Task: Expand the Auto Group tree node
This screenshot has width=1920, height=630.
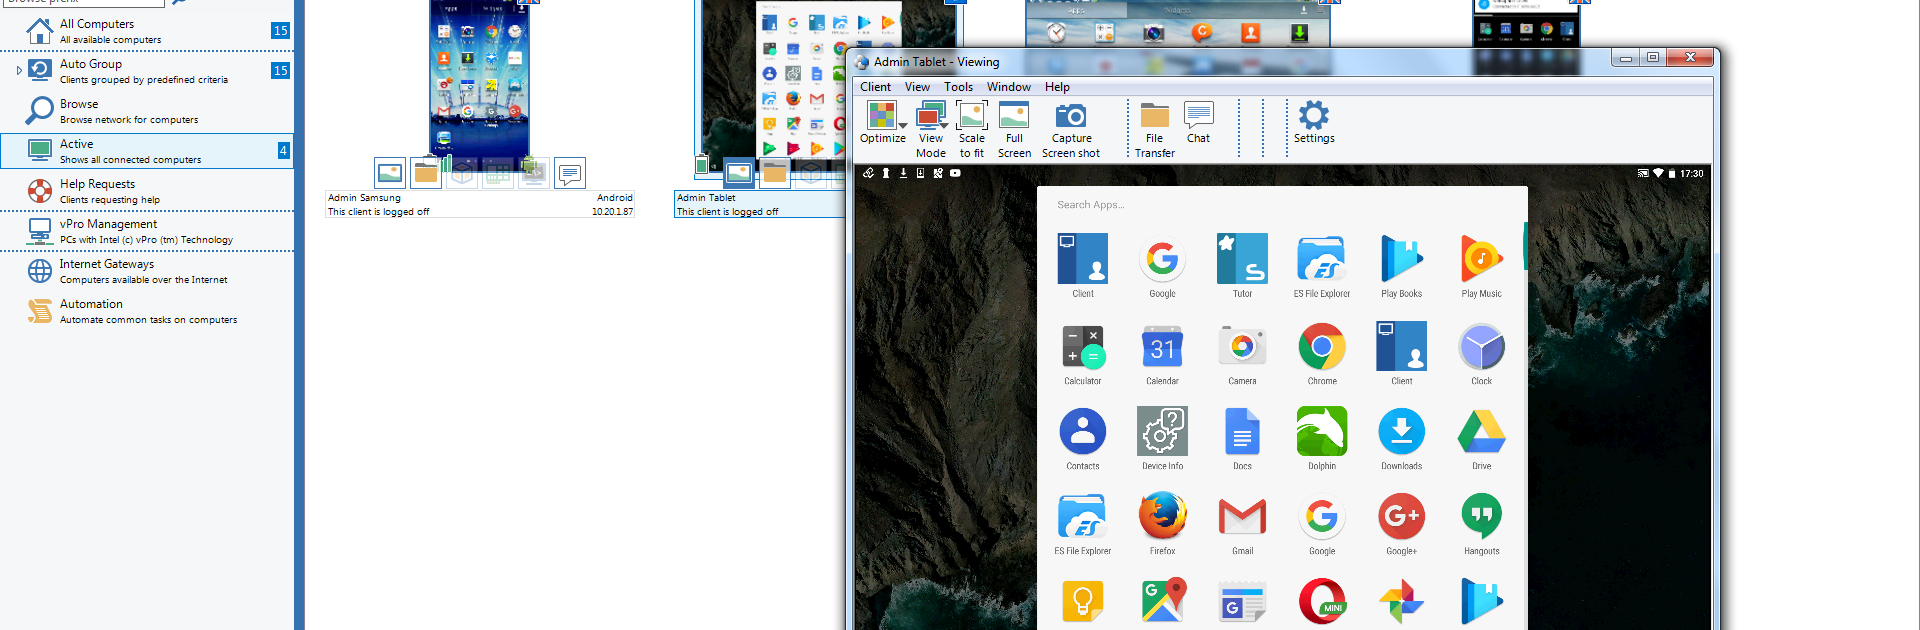Action: (19, 70)
